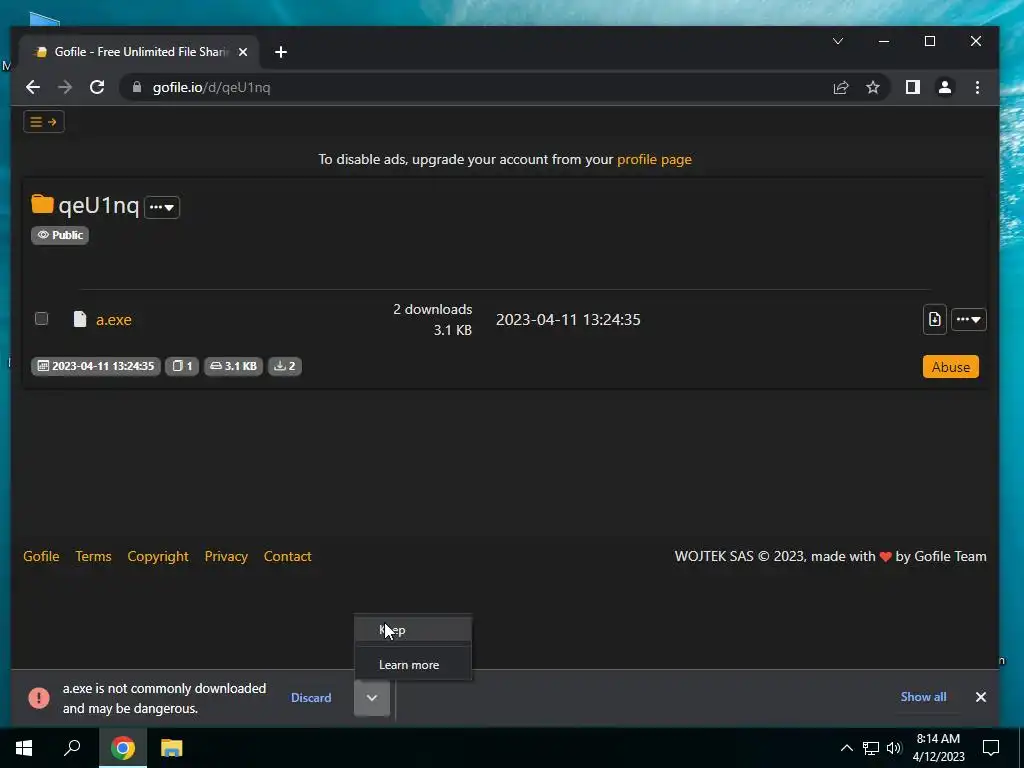
Task: Open Chrome side panel
Action: click(912, 87)
